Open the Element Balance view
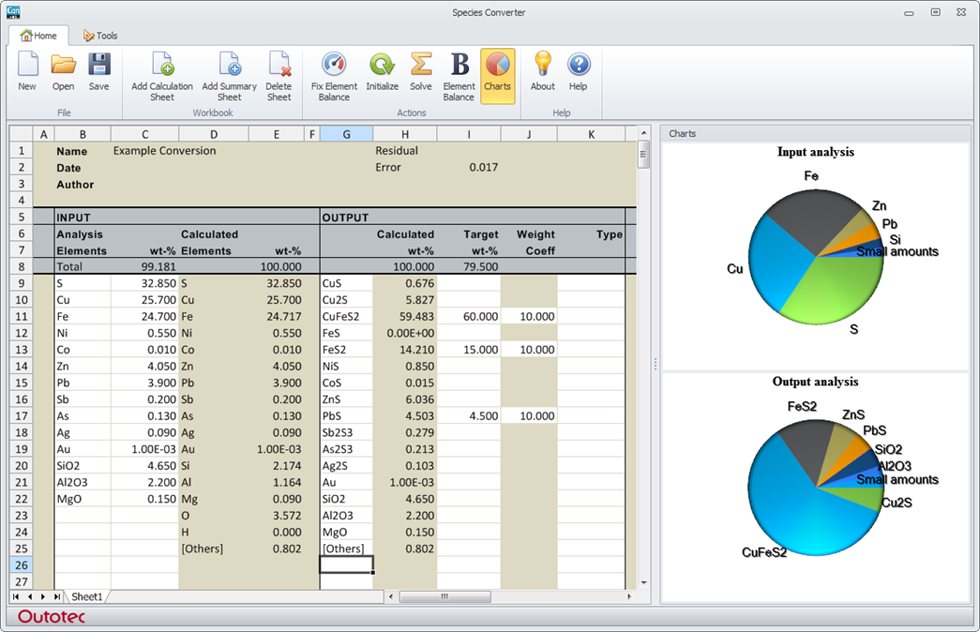This screenshot has width=980, height=632. click(459, 72)
